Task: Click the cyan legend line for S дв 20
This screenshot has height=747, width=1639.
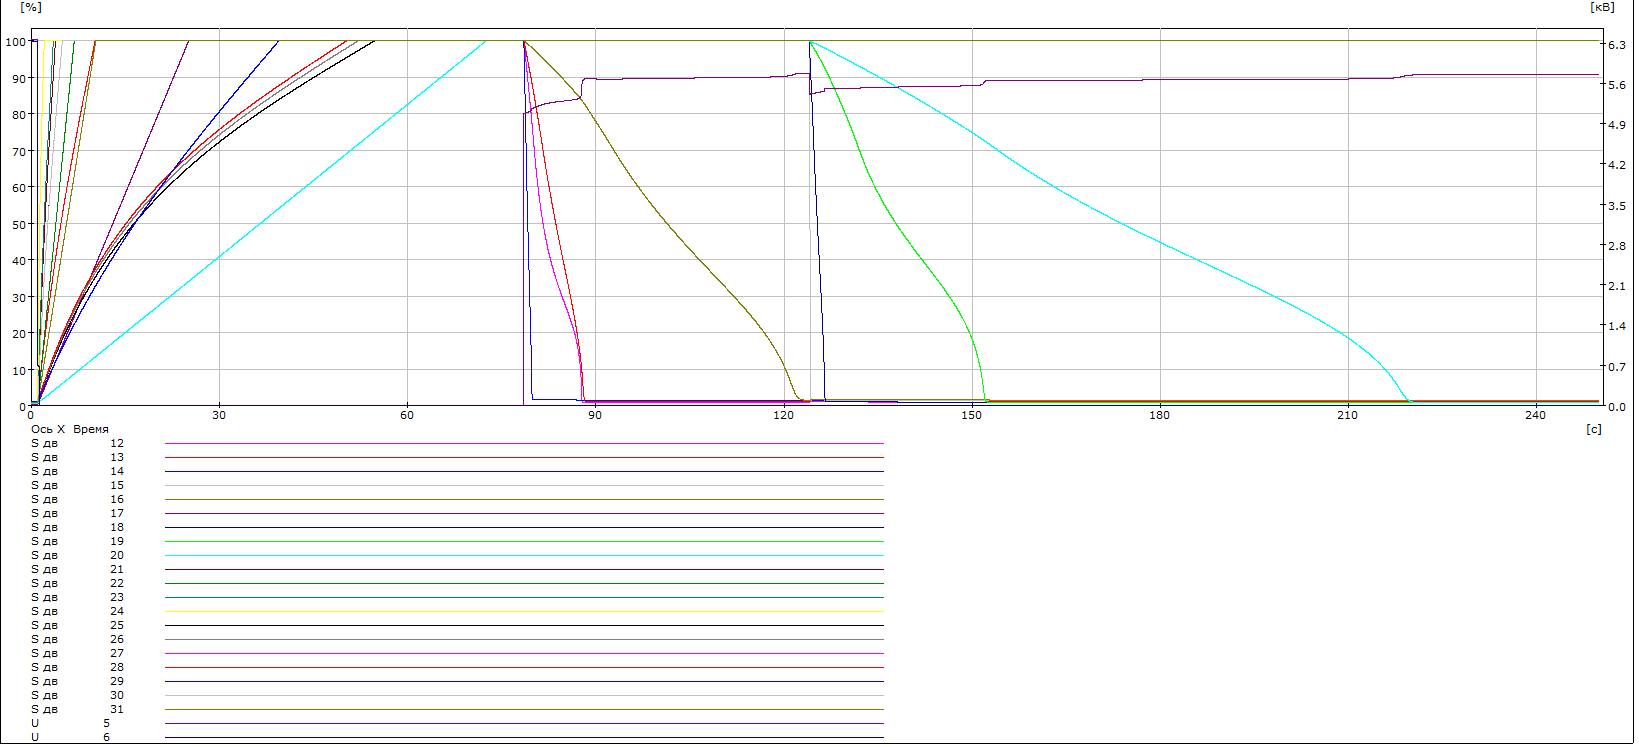Action: (524, 555)
